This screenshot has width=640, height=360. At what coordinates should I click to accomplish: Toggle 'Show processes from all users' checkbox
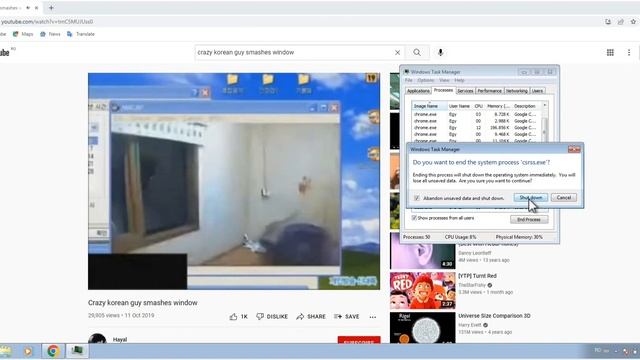point(414,218)
